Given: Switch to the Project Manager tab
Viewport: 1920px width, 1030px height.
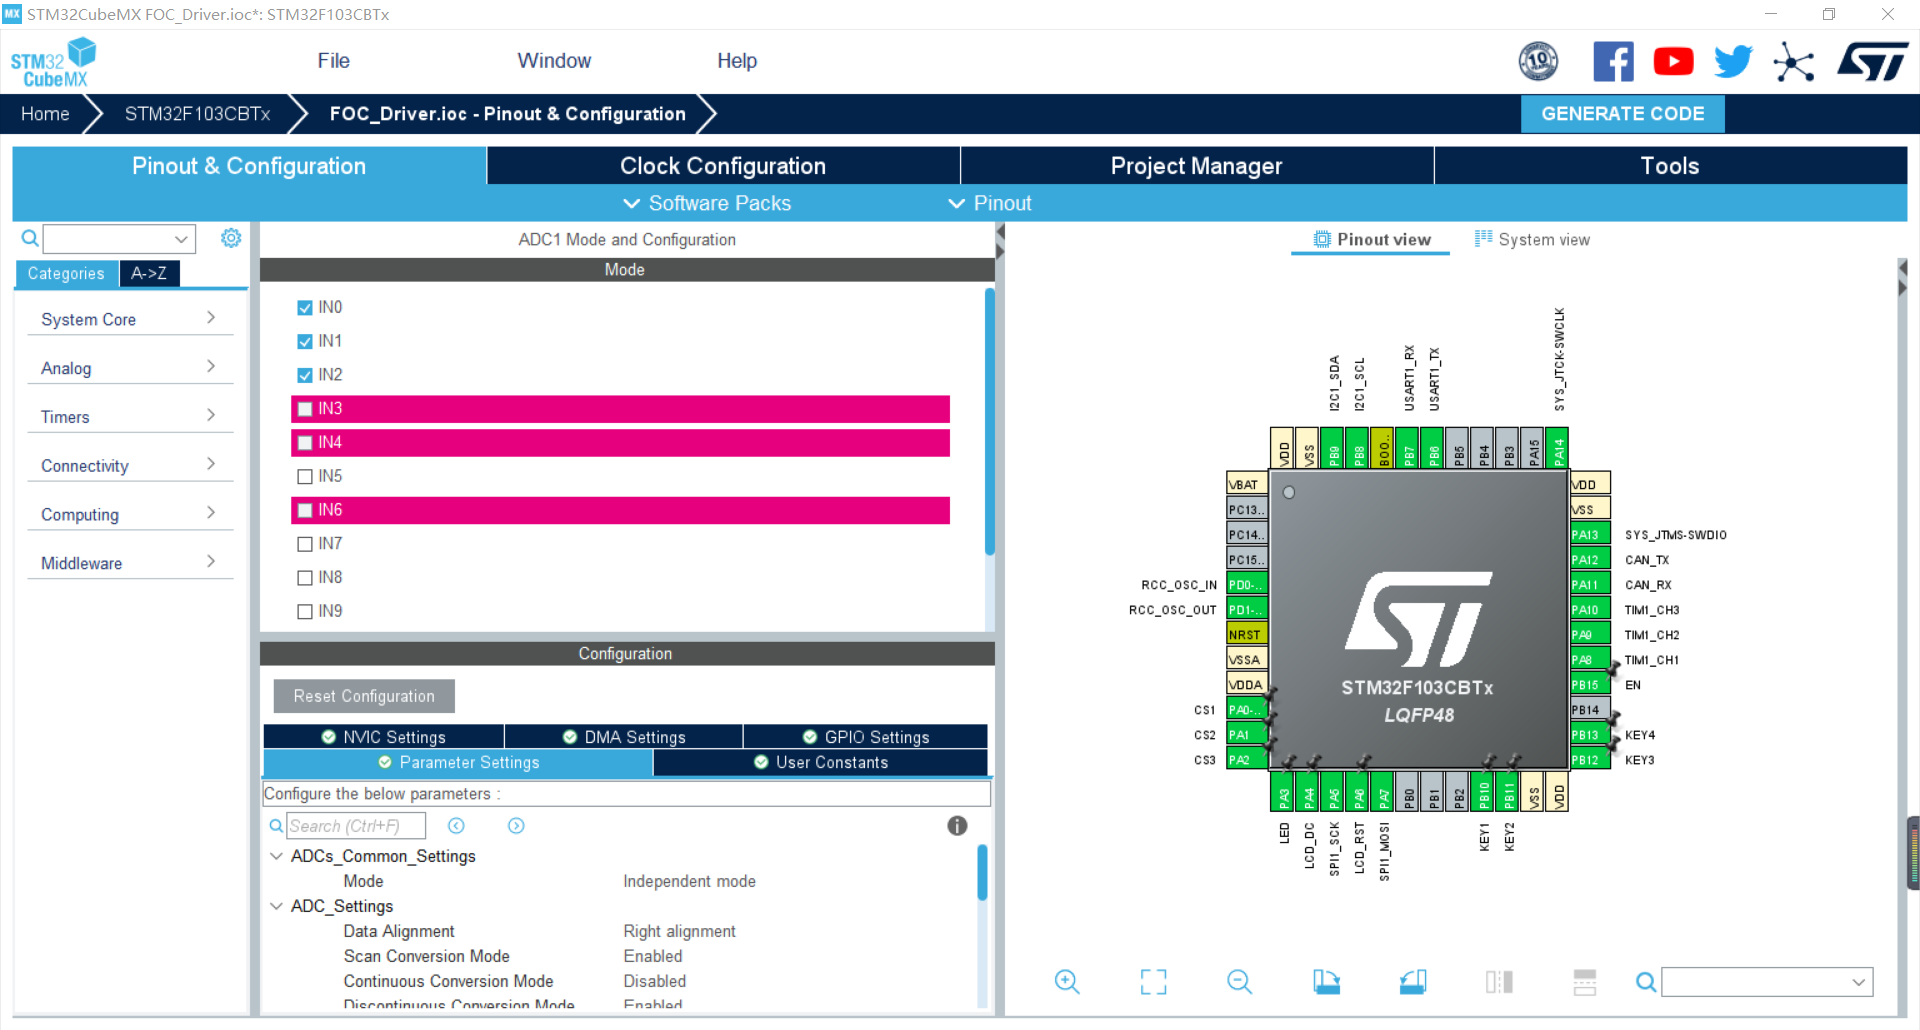Looking at the screenshot, I should click(x=1196, y=166).
